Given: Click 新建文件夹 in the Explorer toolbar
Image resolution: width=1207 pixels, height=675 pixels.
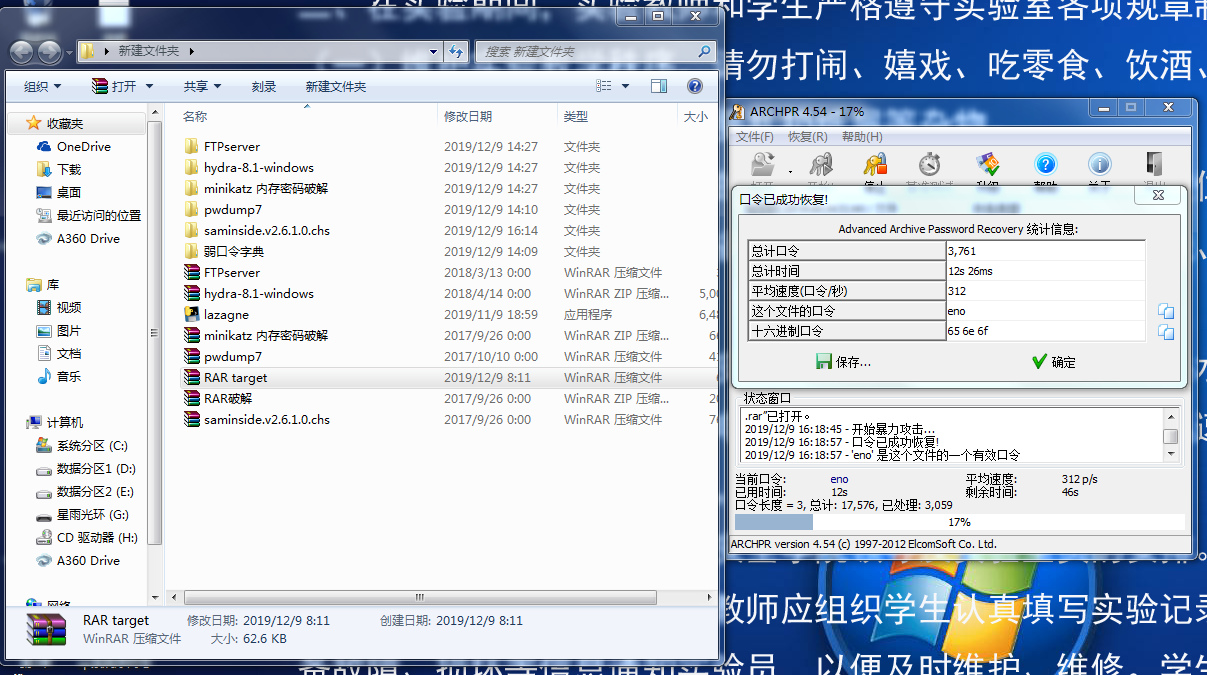Looking at the screenshot, I should (336, 86).
